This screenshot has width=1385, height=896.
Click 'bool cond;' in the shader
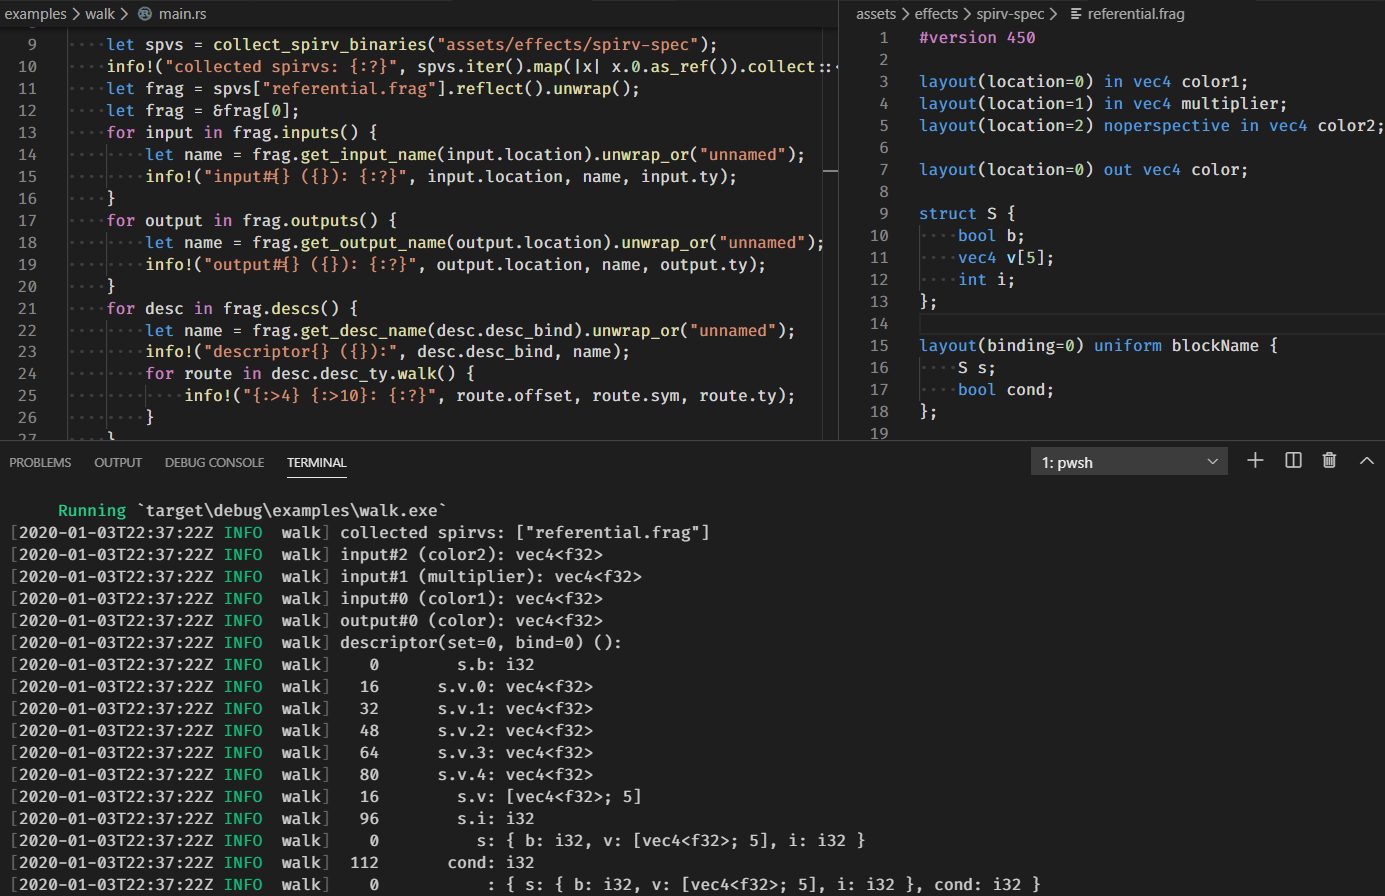pos(1006,389)
